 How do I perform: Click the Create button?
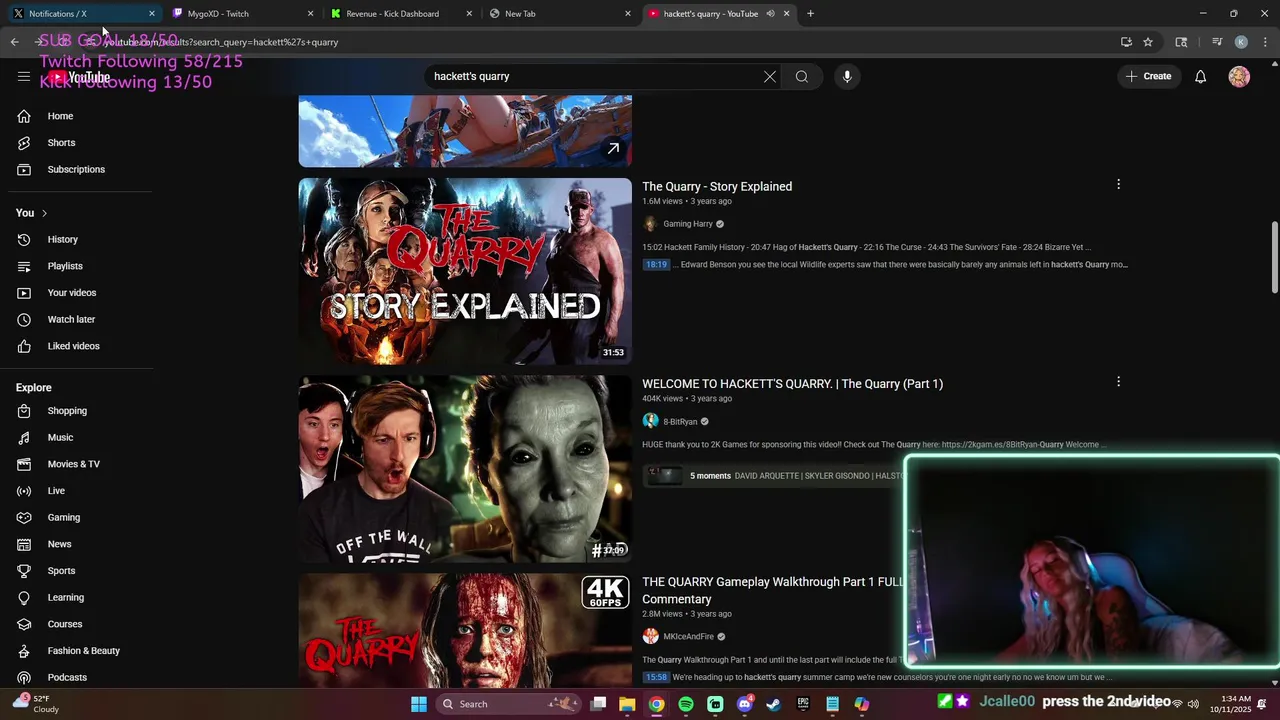point(1148,77)
